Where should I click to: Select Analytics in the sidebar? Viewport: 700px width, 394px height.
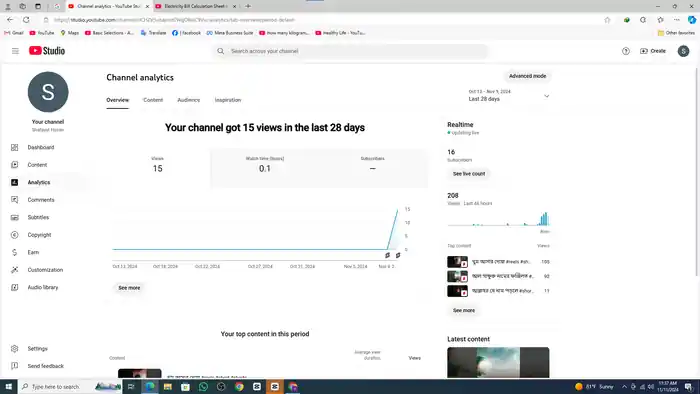click(39, 182)
